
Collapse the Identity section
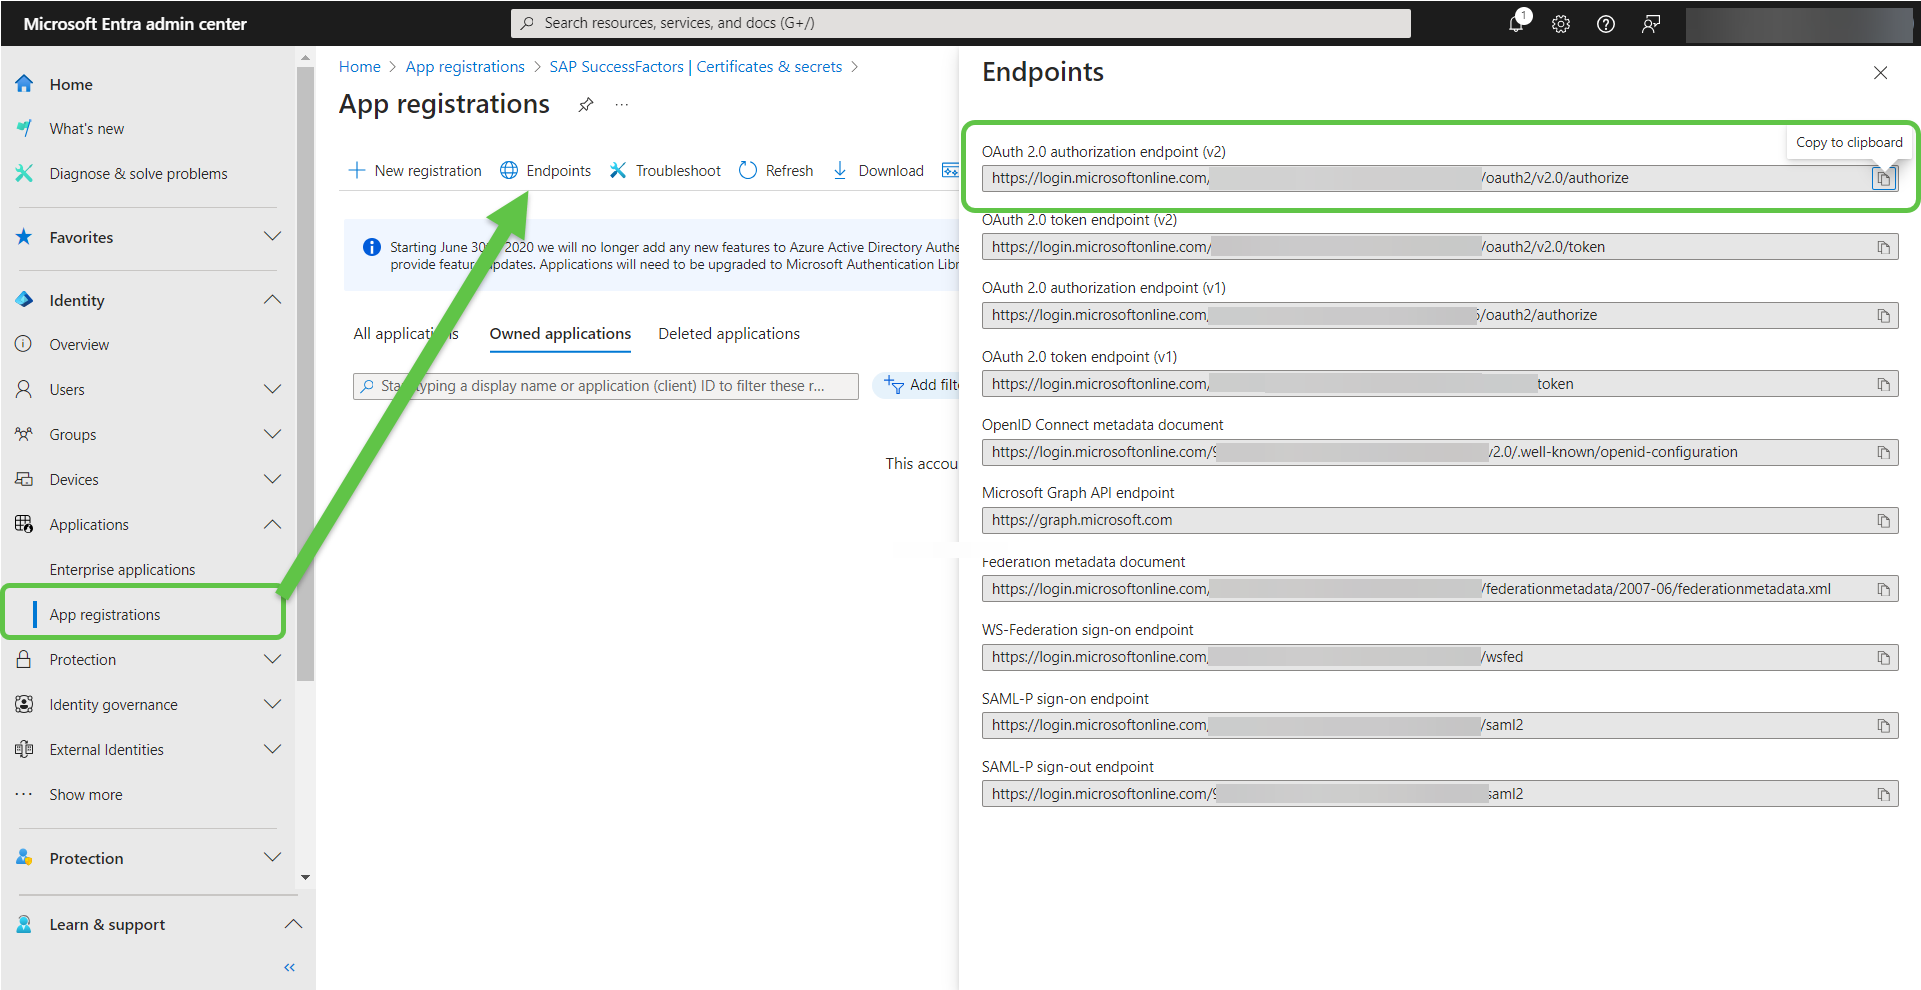[272, 300]
